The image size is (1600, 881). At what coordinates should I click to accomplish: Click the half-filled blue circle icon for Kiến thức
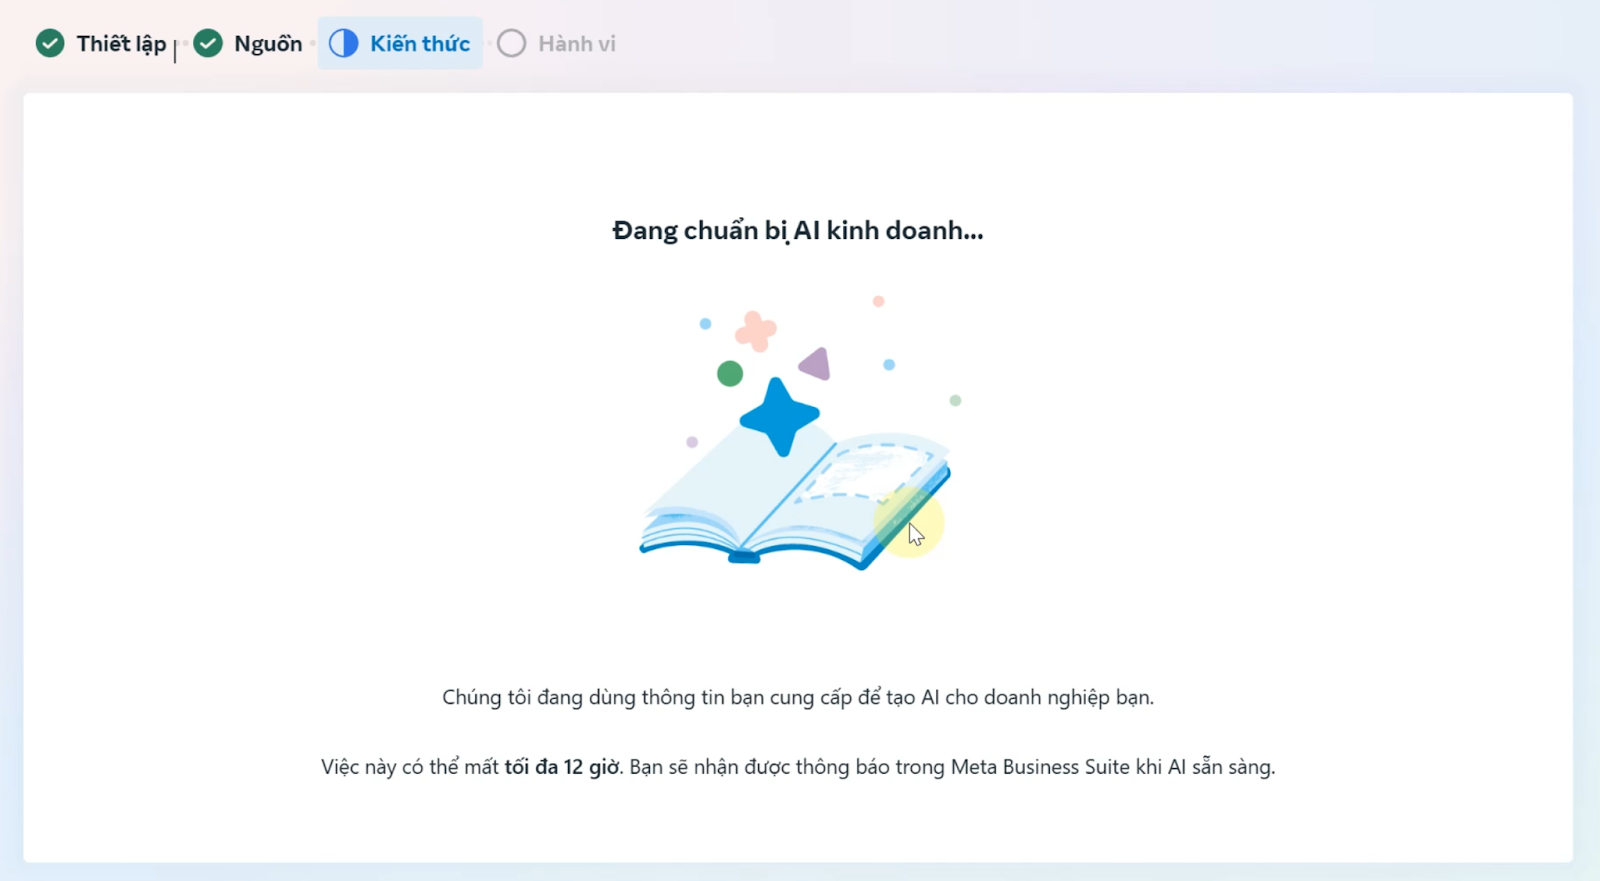tap(343, 43)
